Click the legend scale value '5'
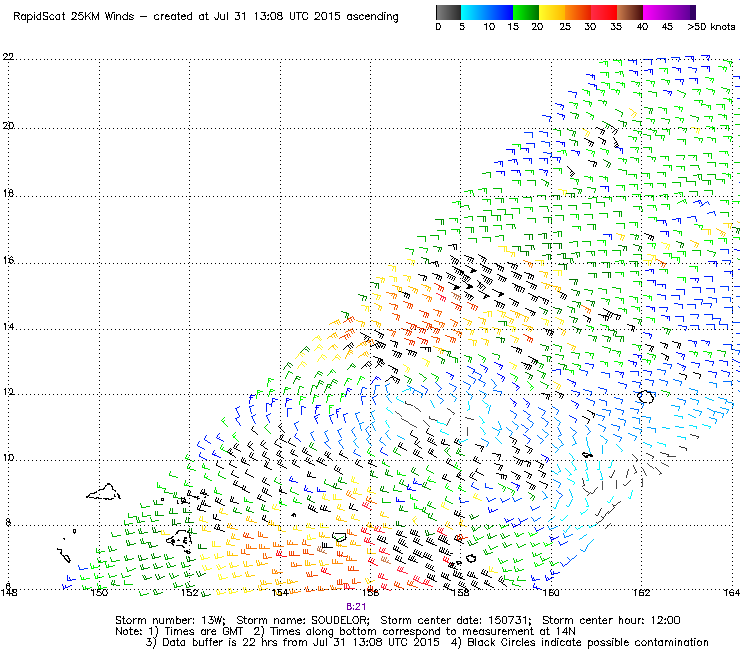This screenshot has width=740, height=650. pyautogui.click(x=462, y=27)
